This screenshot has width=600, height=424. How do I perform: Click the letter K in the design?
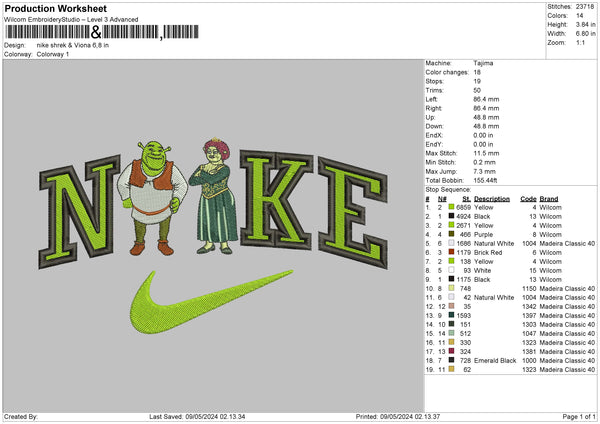[276, 199]
